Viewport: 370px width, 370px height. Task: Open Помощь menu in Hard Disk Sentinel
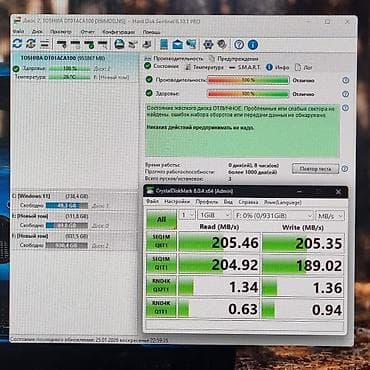151,32
